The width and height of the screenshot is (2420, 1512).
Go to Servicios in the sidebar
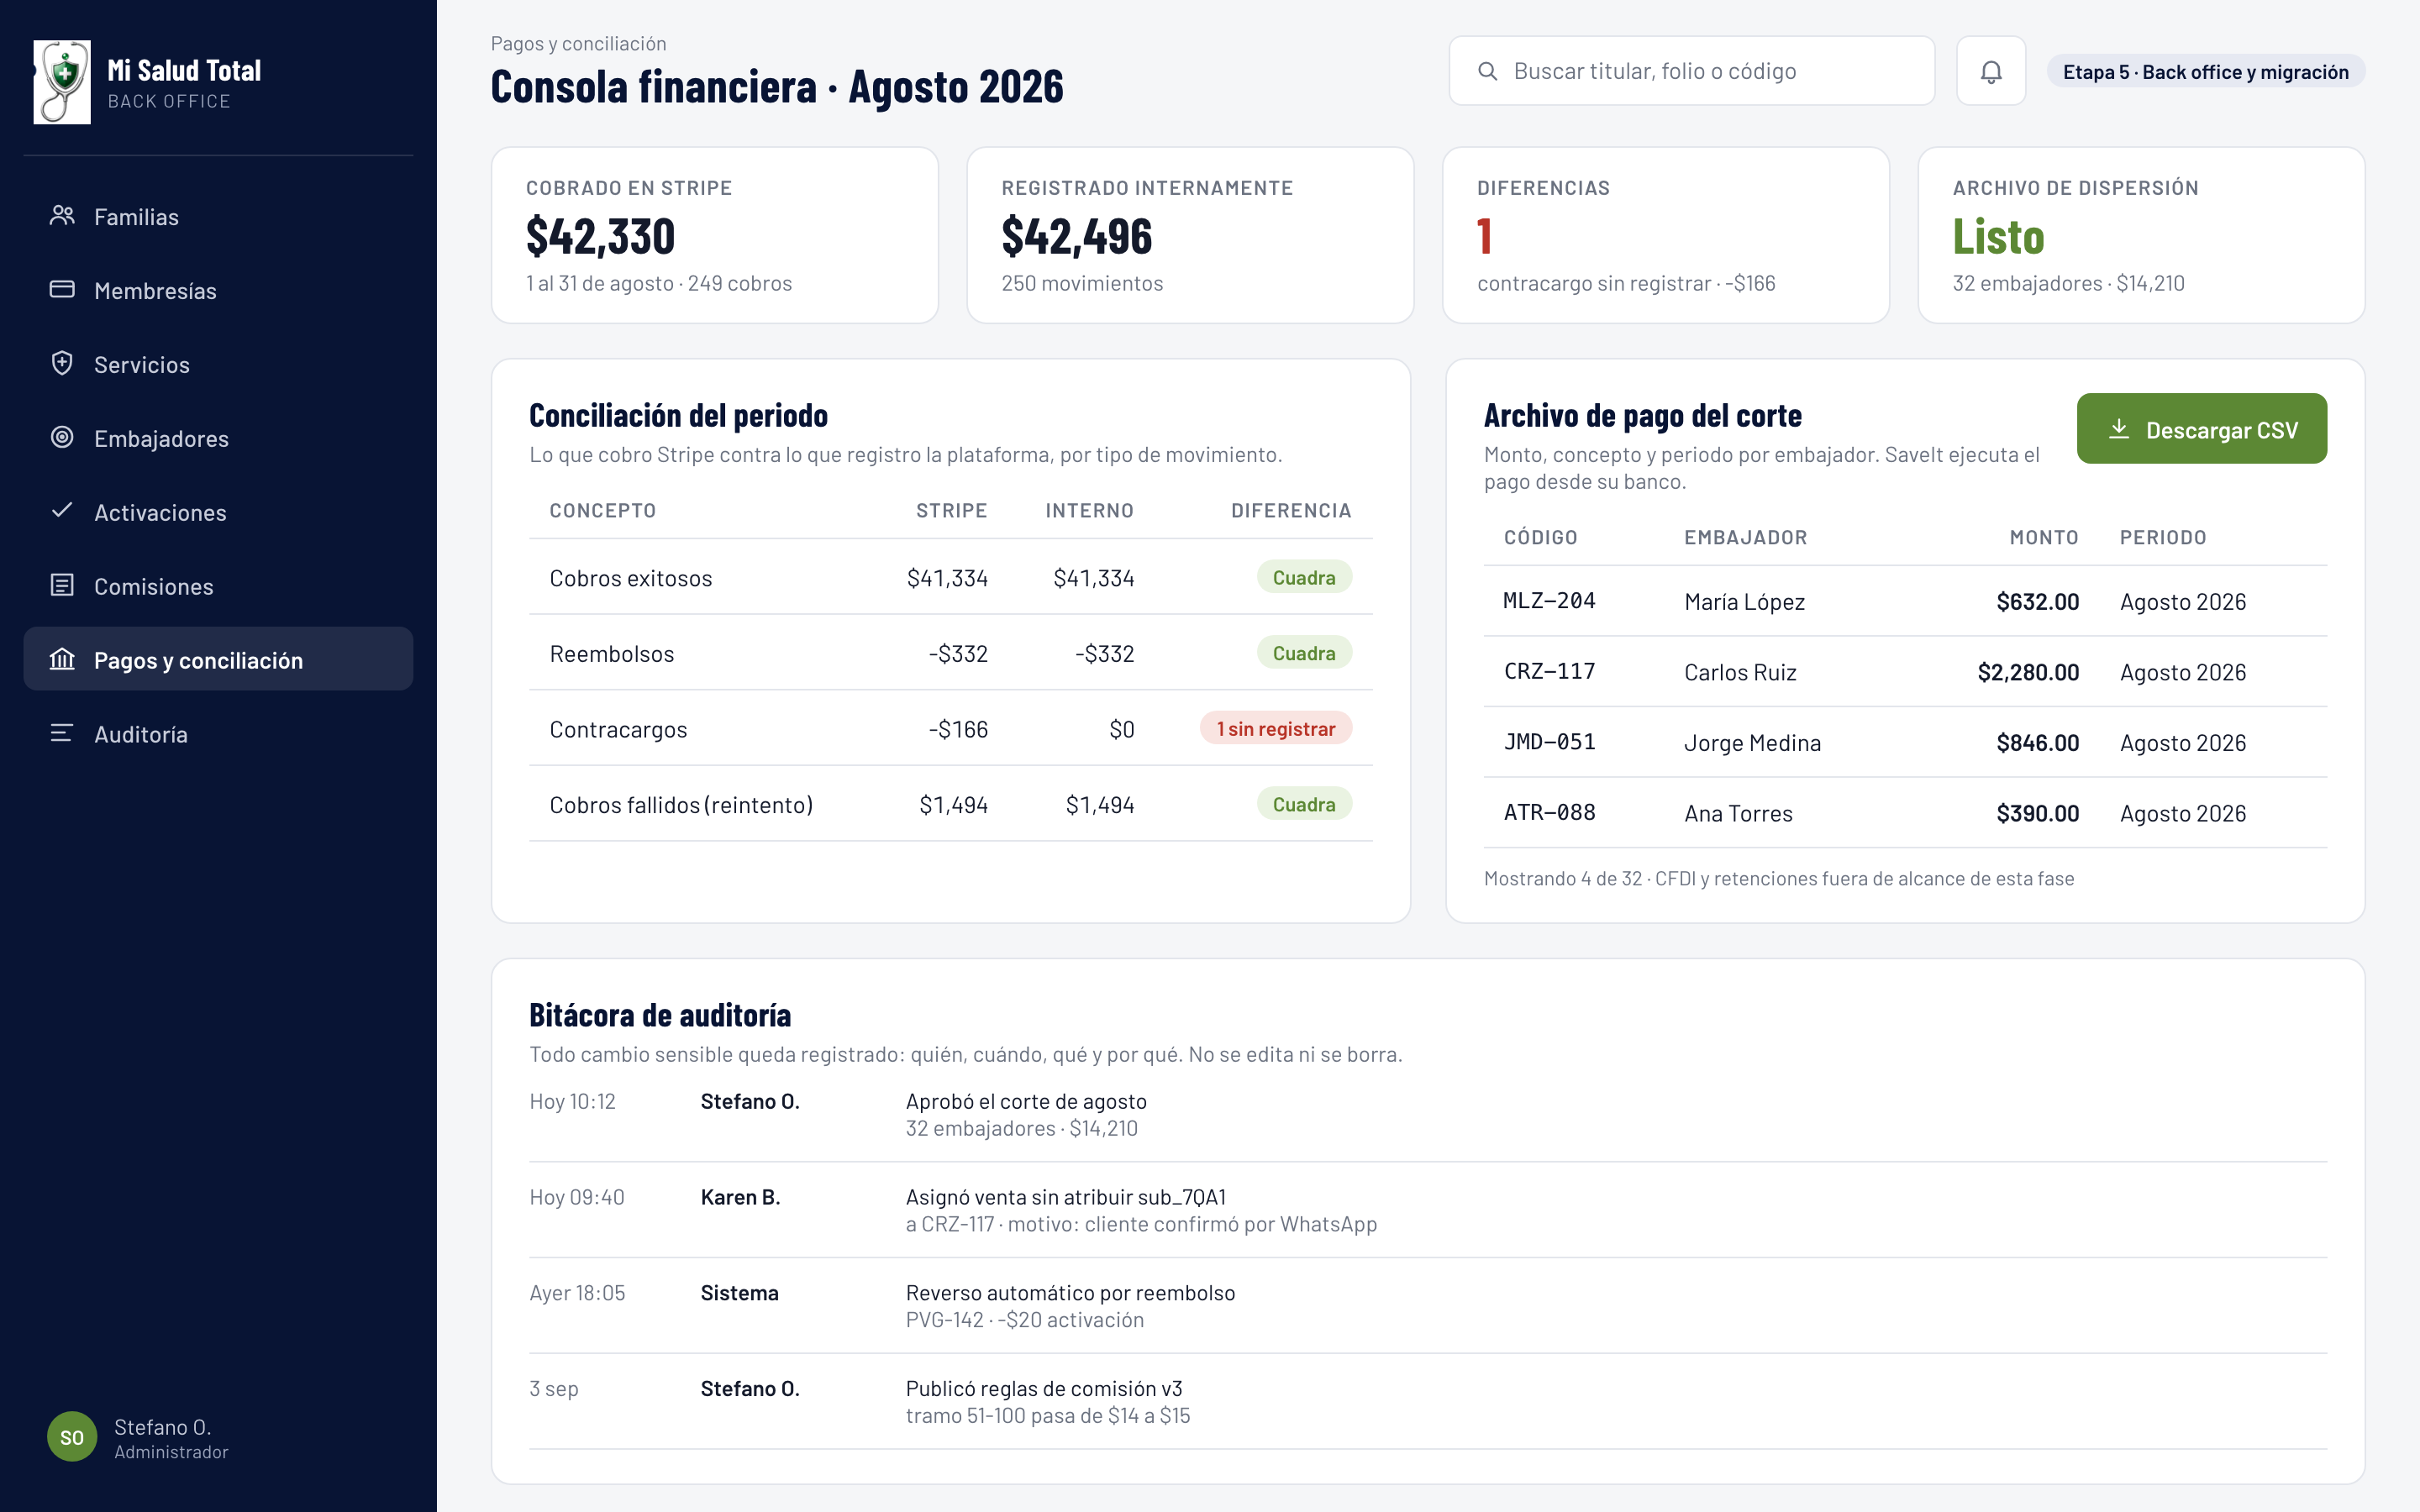coord(218,364)
